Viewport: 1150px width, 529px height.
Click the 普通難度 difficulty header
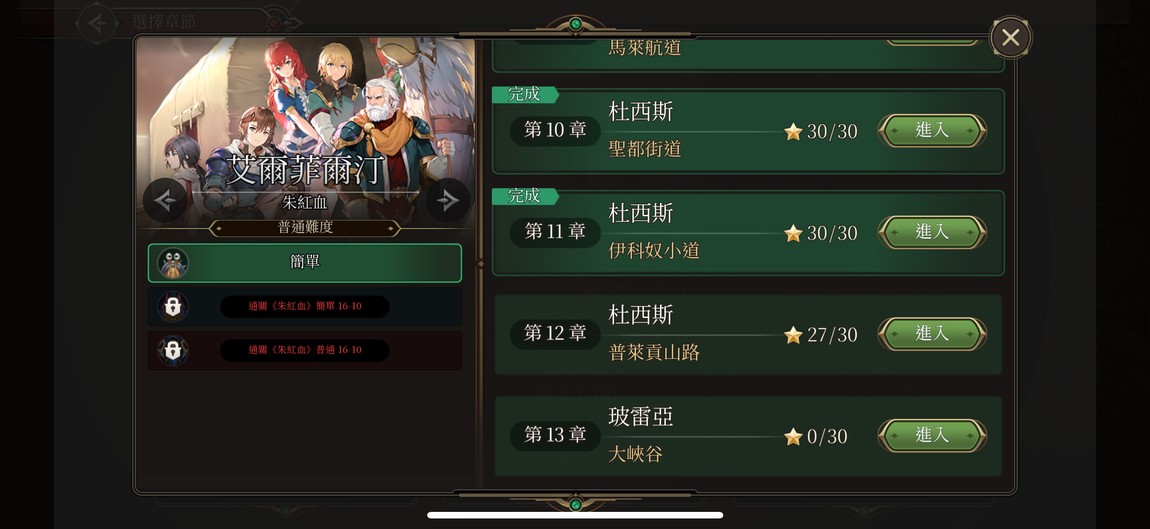305,228
